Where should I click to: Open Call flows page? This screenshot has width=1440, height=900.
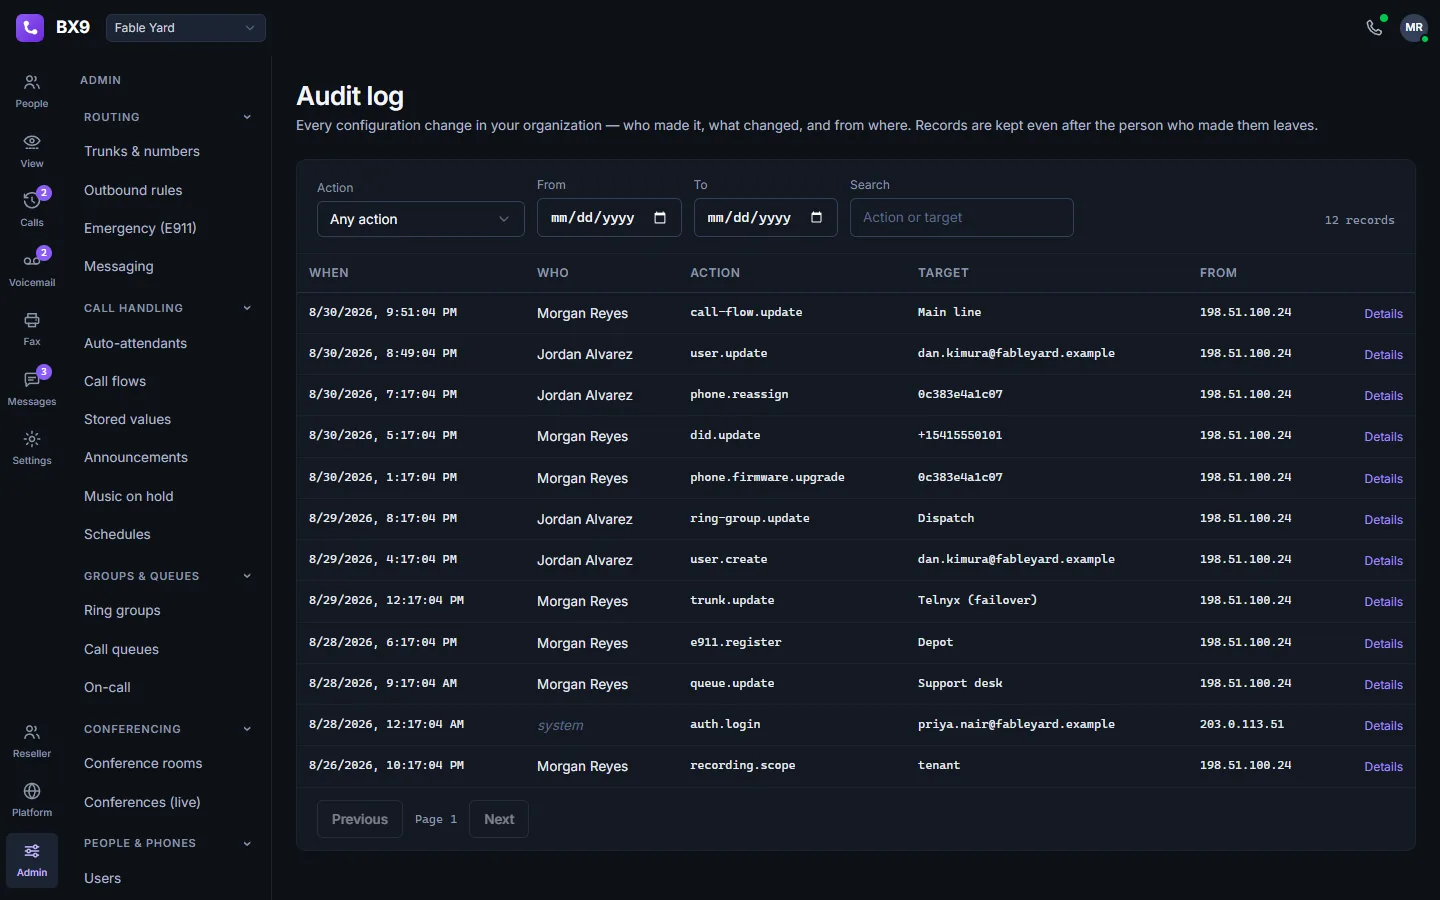click(115, 381)
